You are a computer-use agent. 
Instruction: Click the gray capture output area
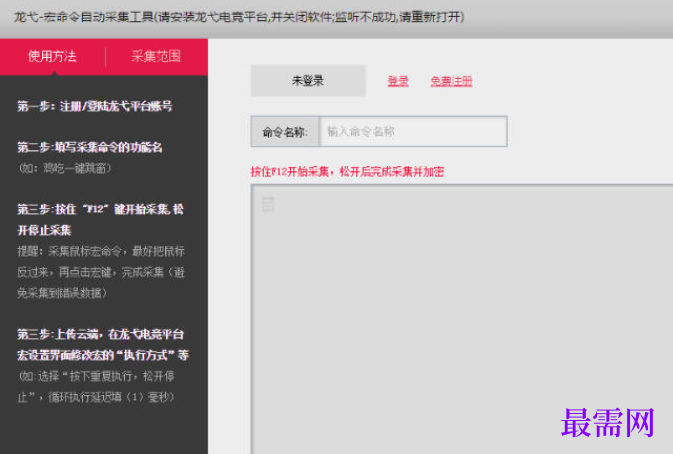click(462, 319)
